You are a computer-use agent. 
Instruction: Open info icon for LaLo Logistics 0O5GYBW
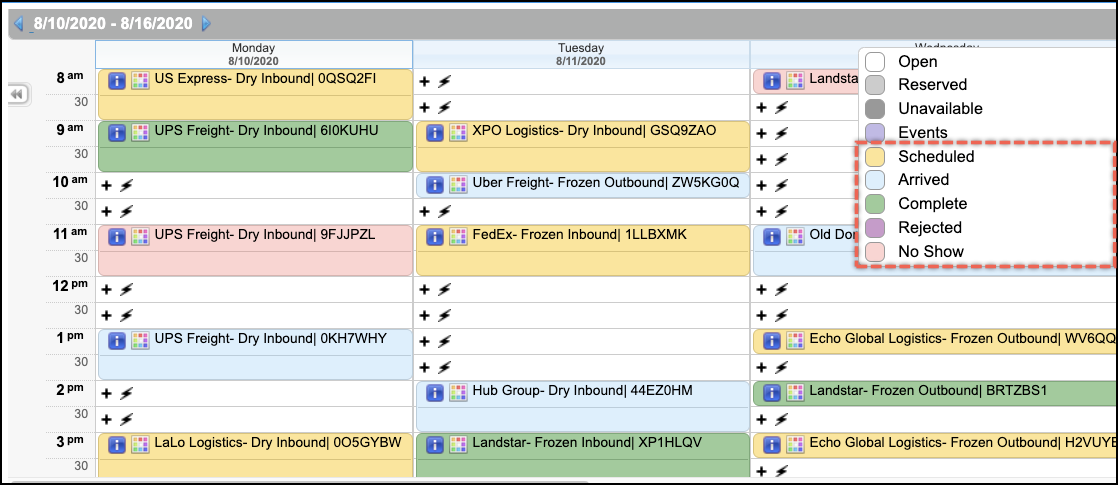118,444
